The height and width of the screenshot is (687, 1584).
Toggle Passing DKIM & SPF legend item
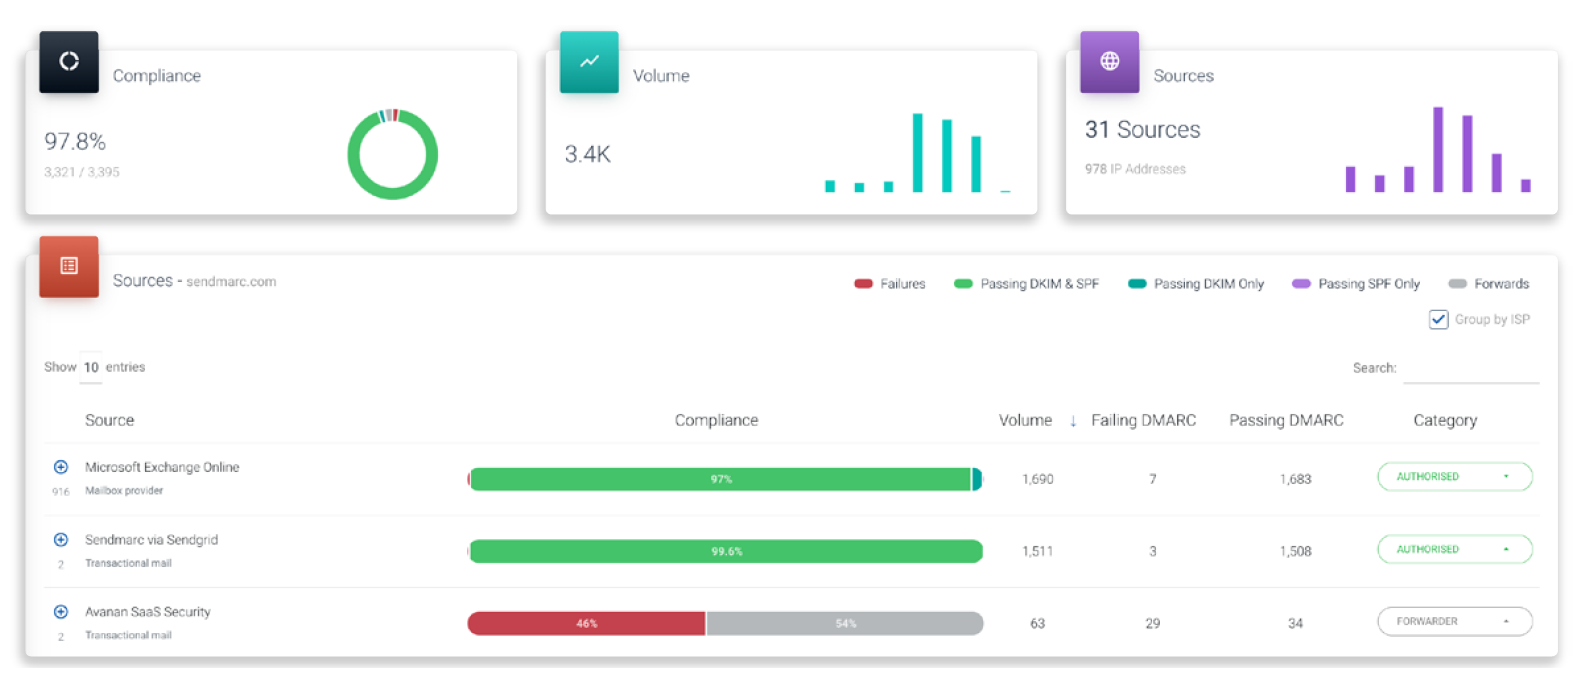coord(1027,284)
